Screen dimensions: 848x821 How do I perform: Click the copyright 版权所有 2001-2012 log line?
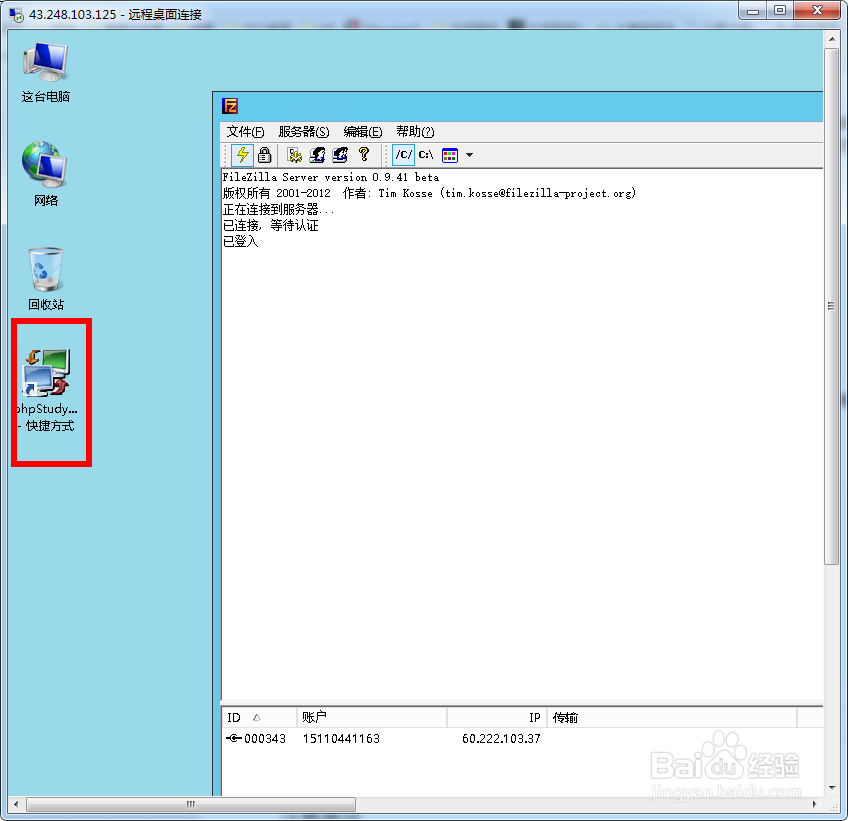(x=429, y=193)
